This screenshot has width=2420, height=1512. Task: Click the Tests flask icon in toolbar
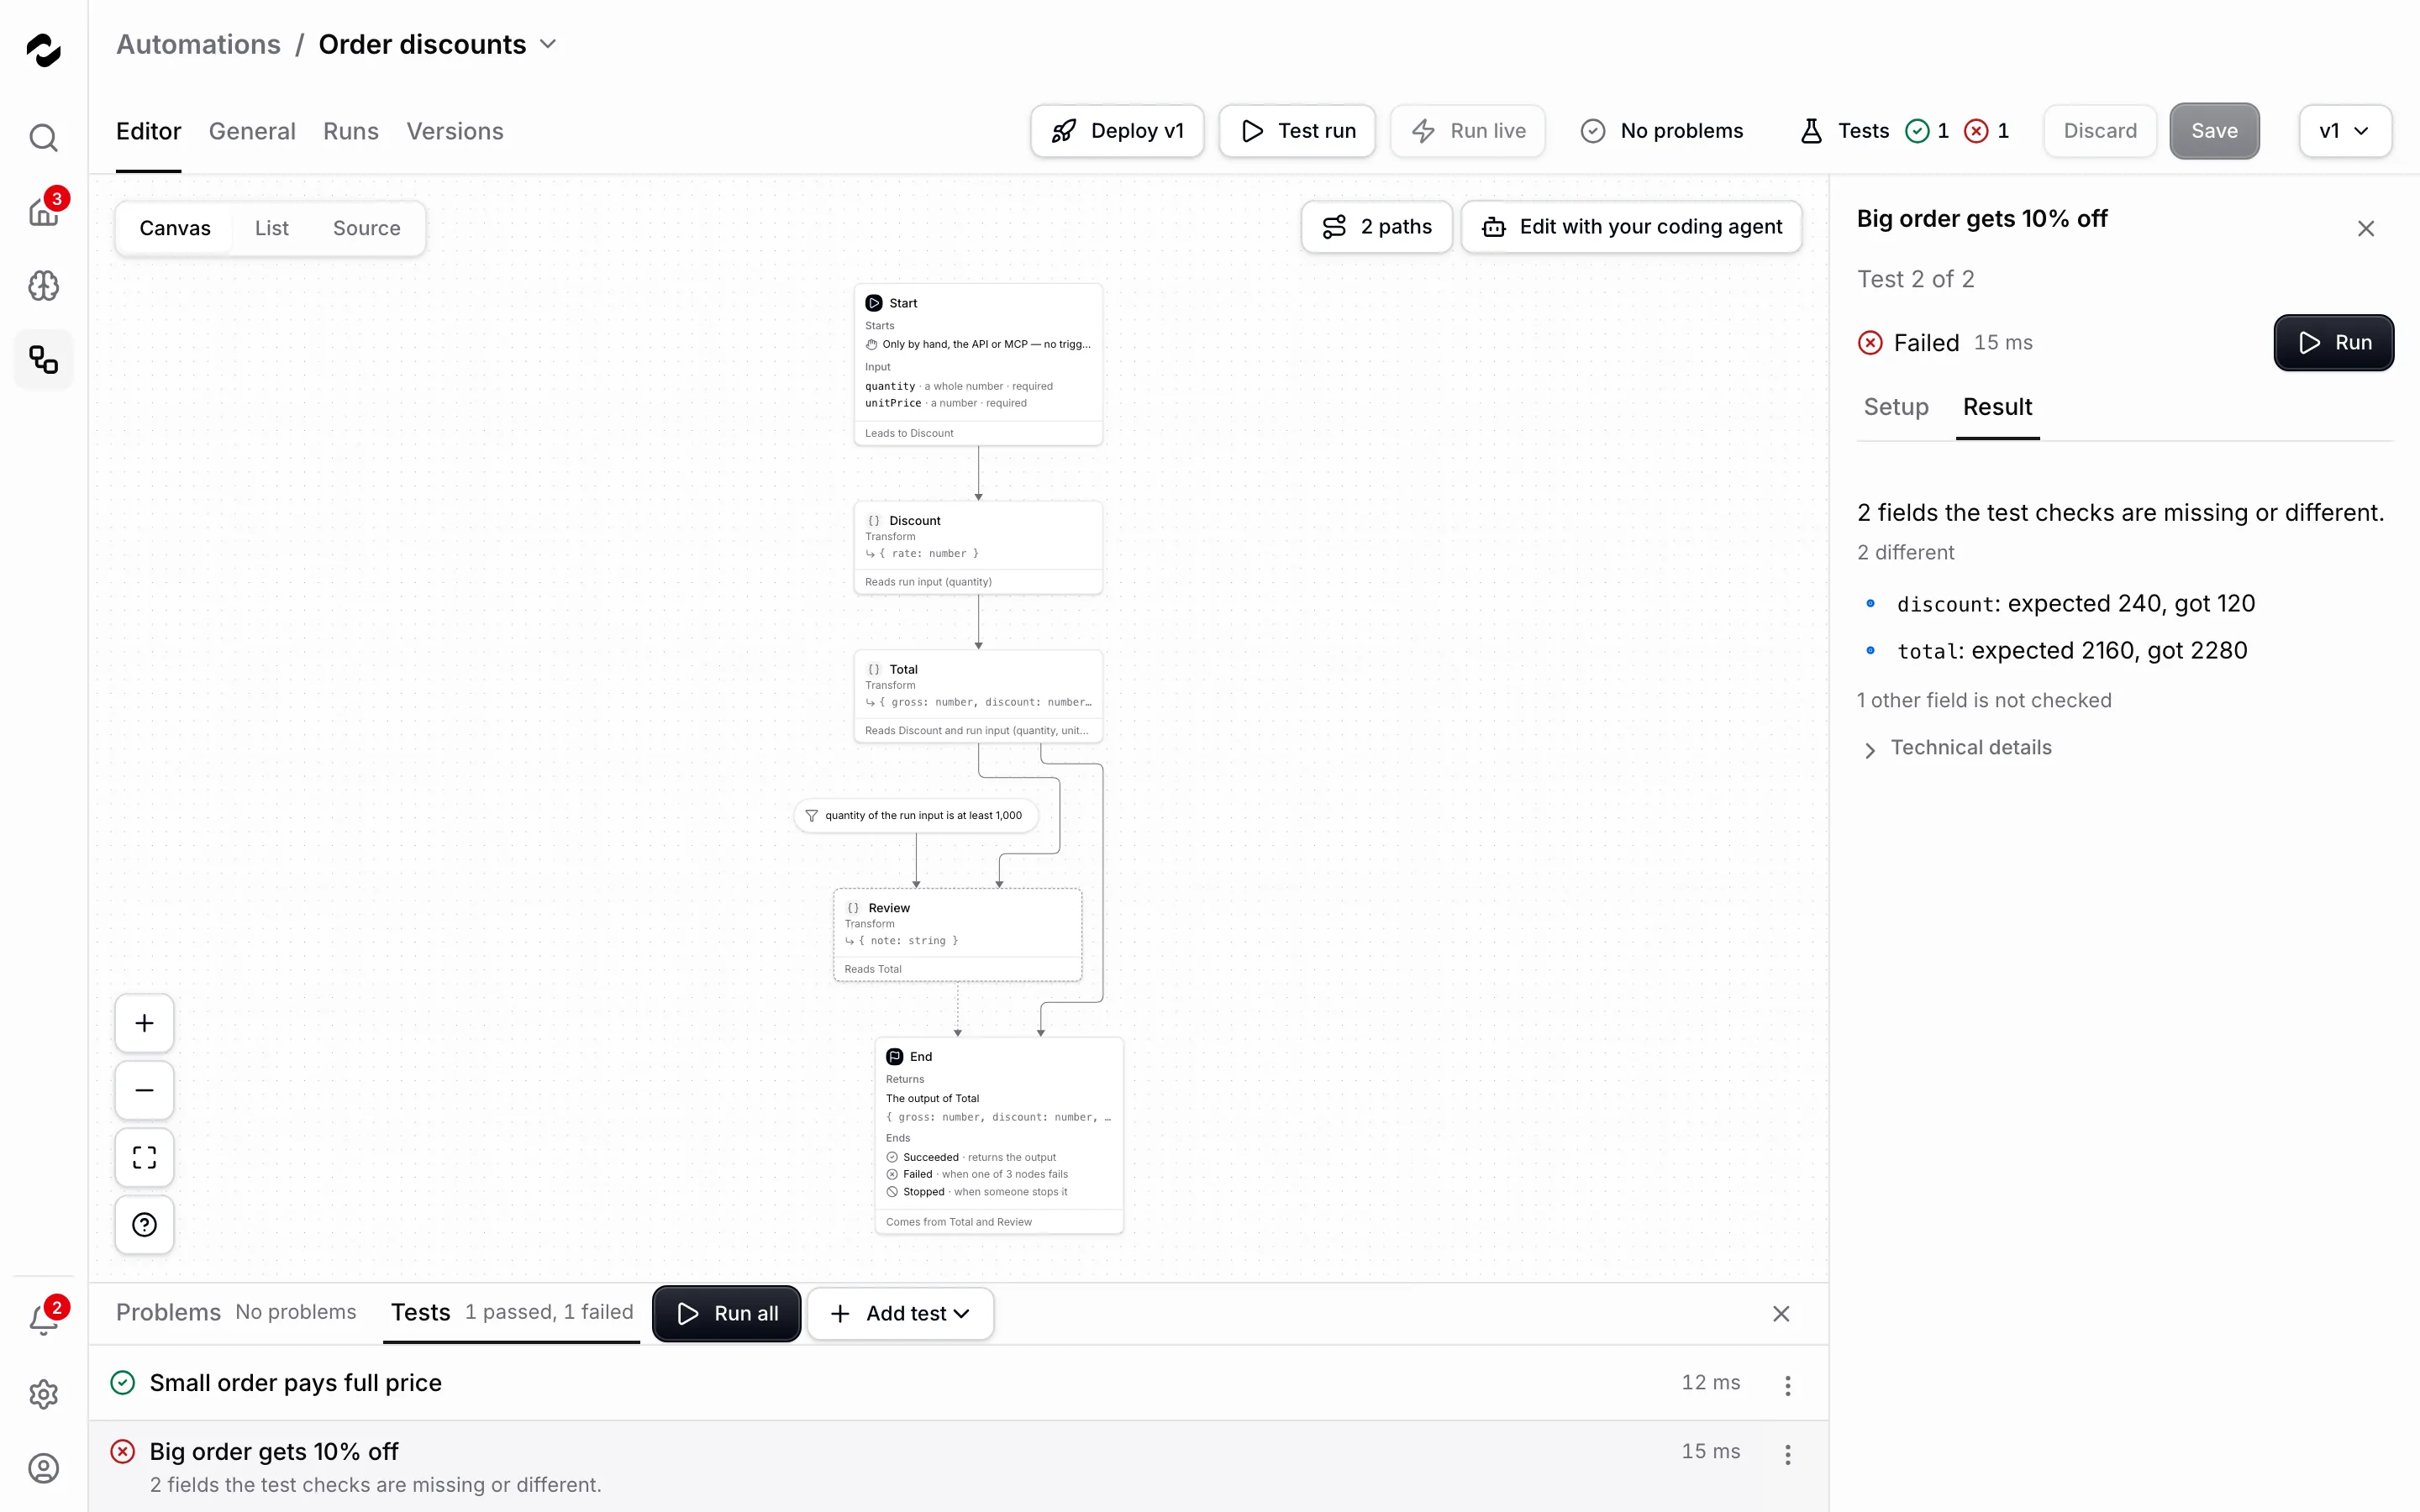(x=1811, y=131)
